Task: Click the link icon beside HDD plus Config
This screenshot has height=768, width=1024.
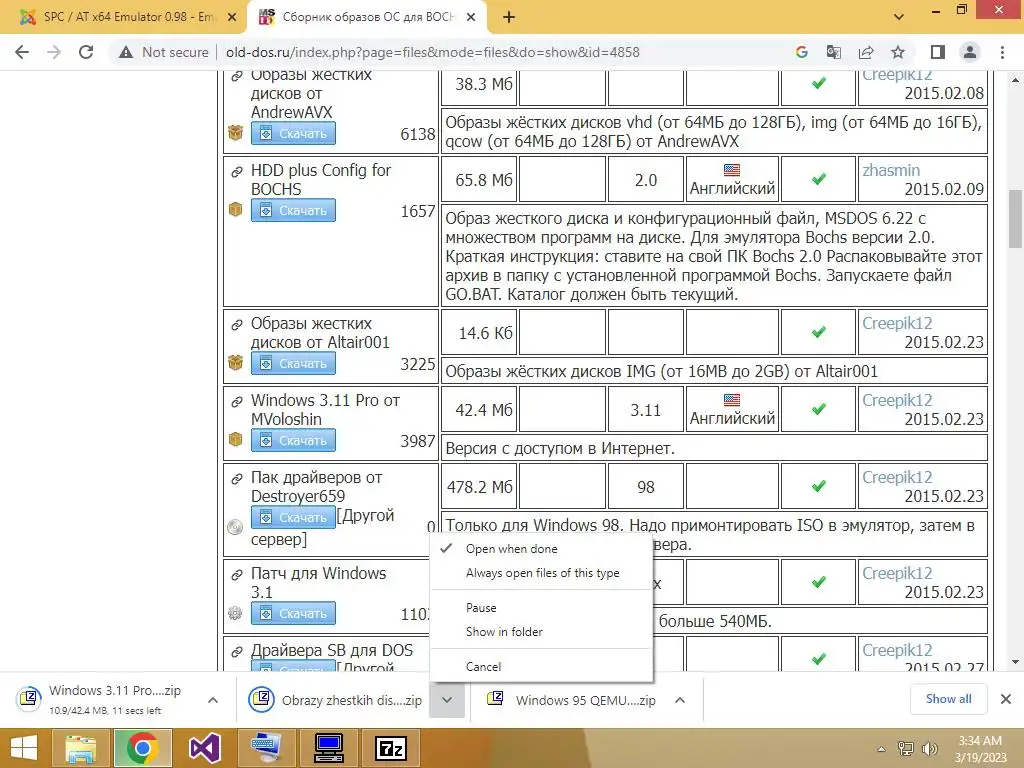Action: click(x=236, y=172)
